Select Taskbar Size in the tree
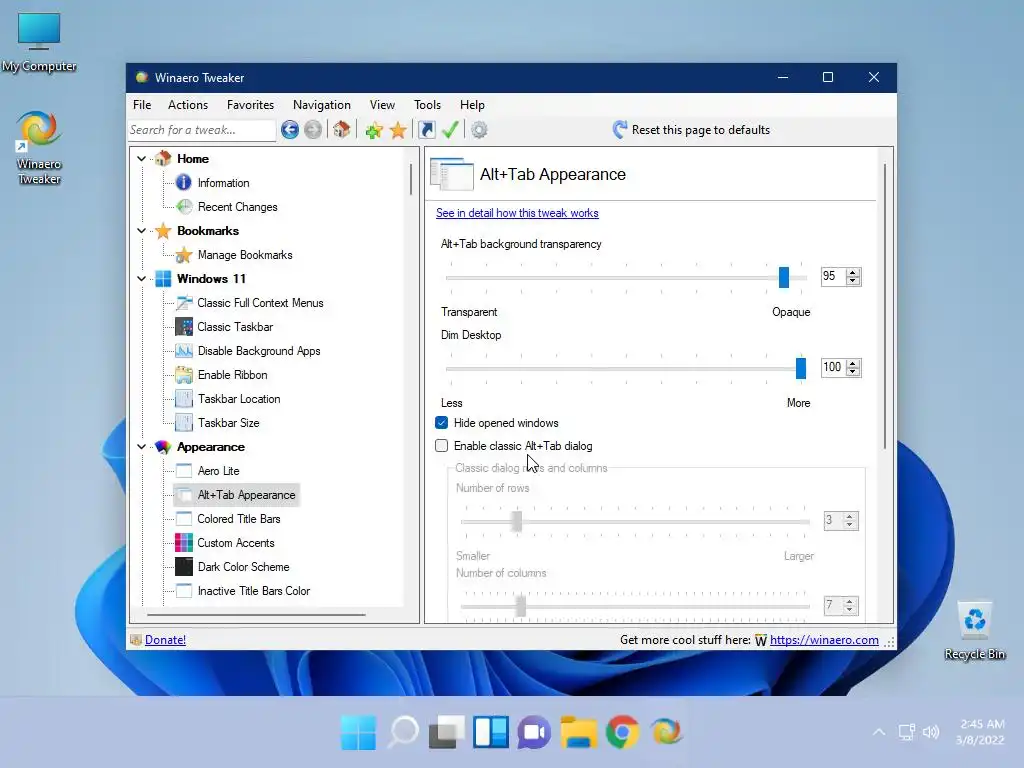This screenshot has height=768, width=1024. coord(229,423)
